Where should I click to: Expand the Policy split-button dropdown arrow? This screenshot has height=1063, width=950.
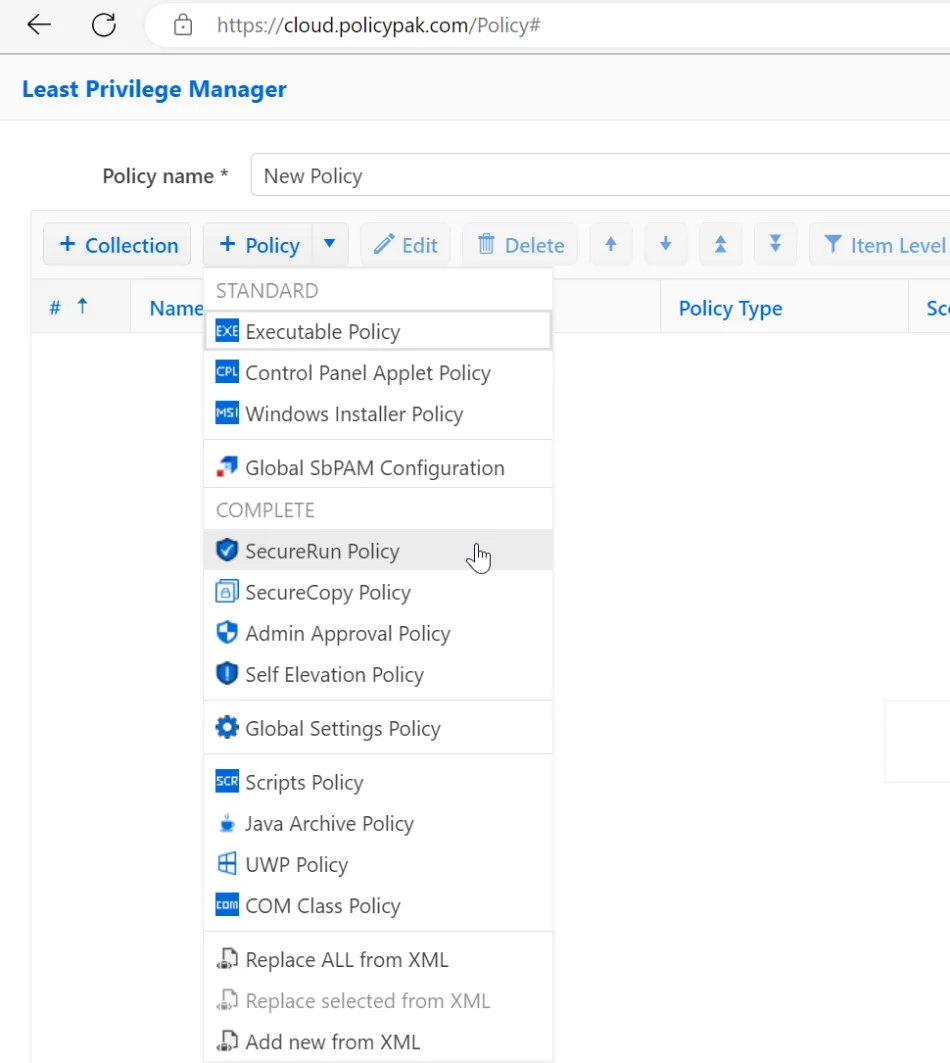coord(330,245)
